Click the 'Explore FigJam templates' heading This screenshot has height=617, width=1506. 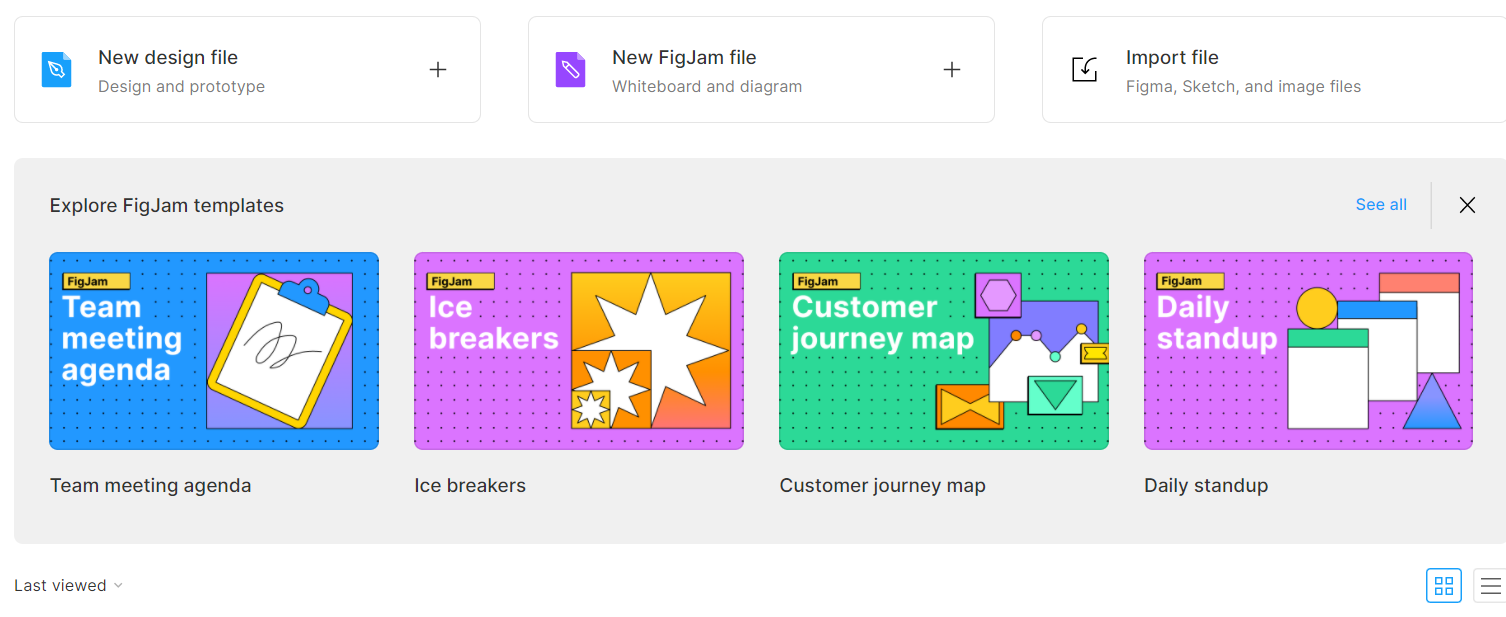[167, 206]
